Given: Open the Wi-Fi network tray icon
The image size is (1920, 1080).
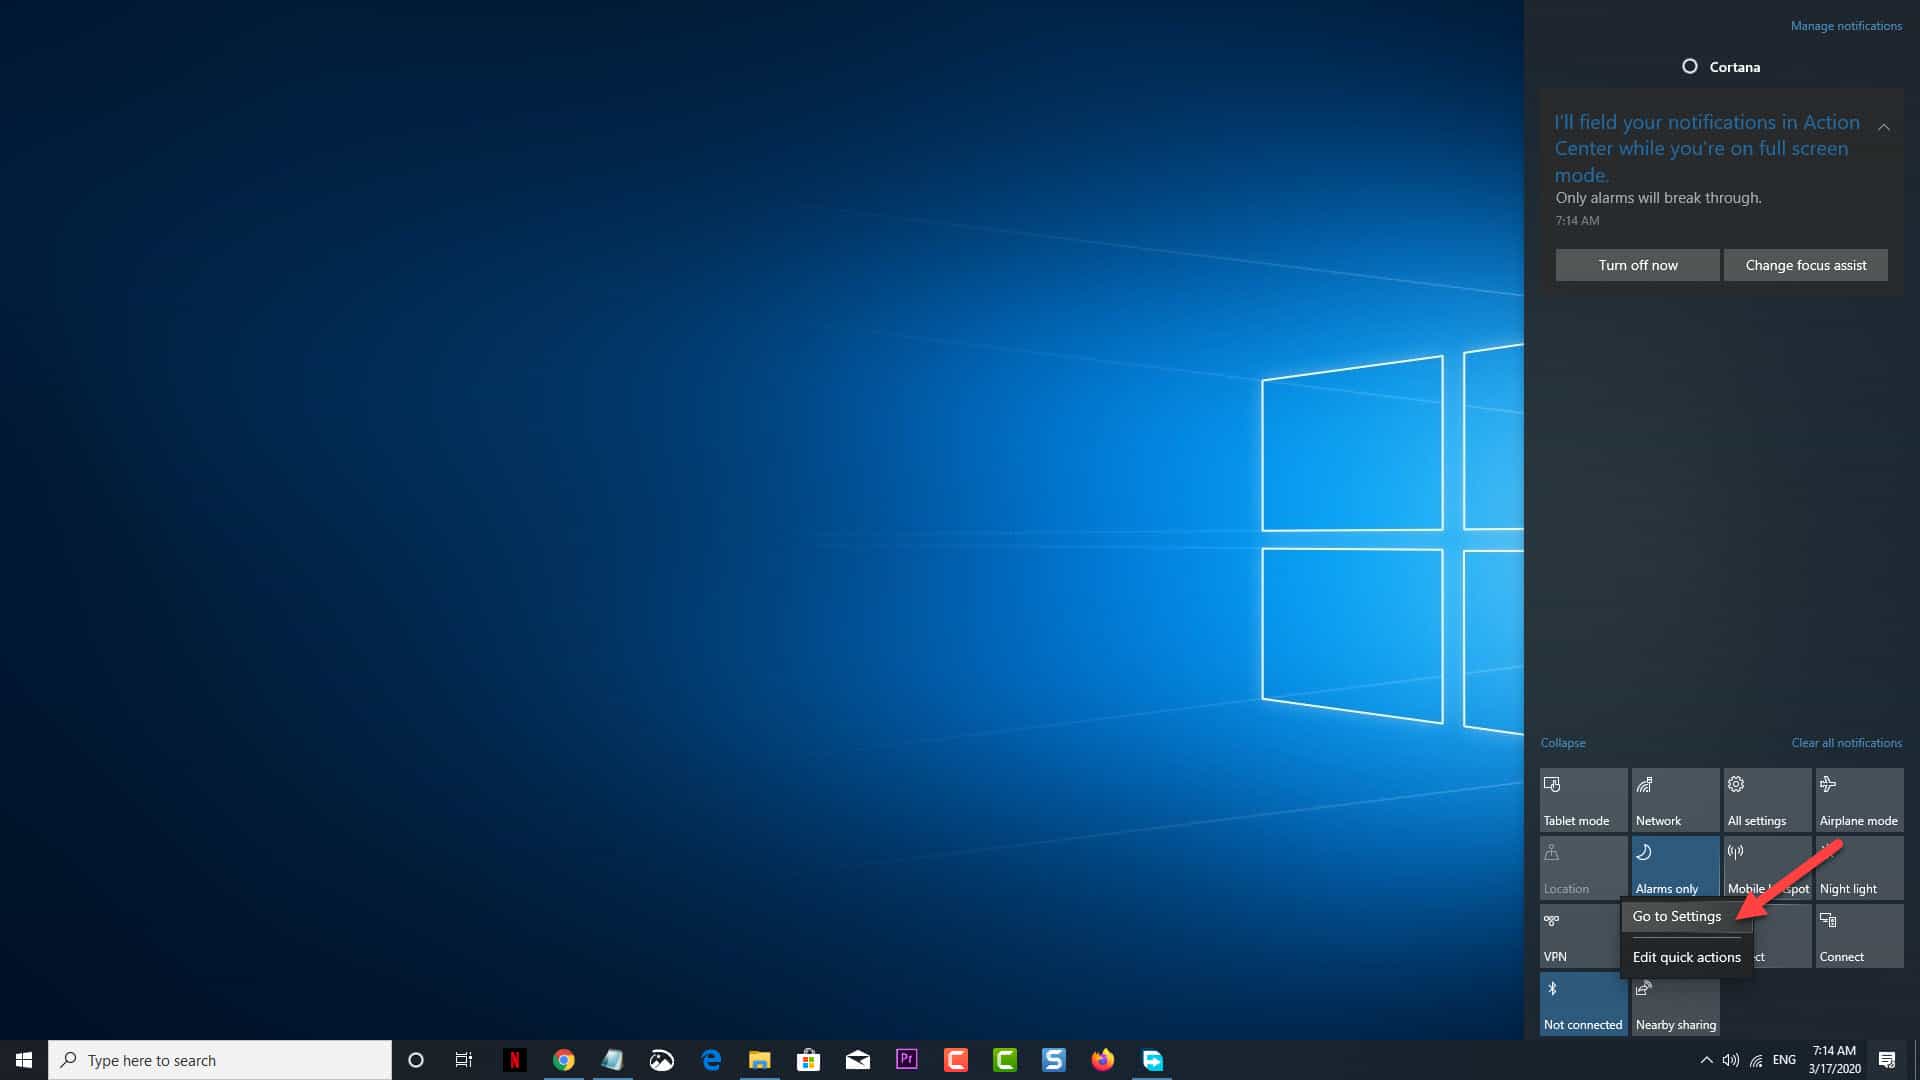Looking at the screenshot, I should [1756, 1060].
